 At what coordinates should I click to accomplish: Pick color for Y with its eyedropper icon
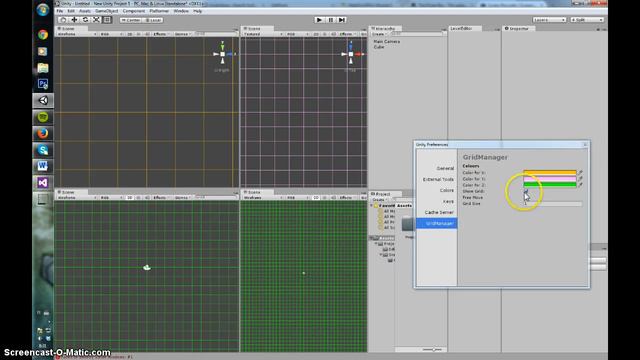click(x=580, y=179)
